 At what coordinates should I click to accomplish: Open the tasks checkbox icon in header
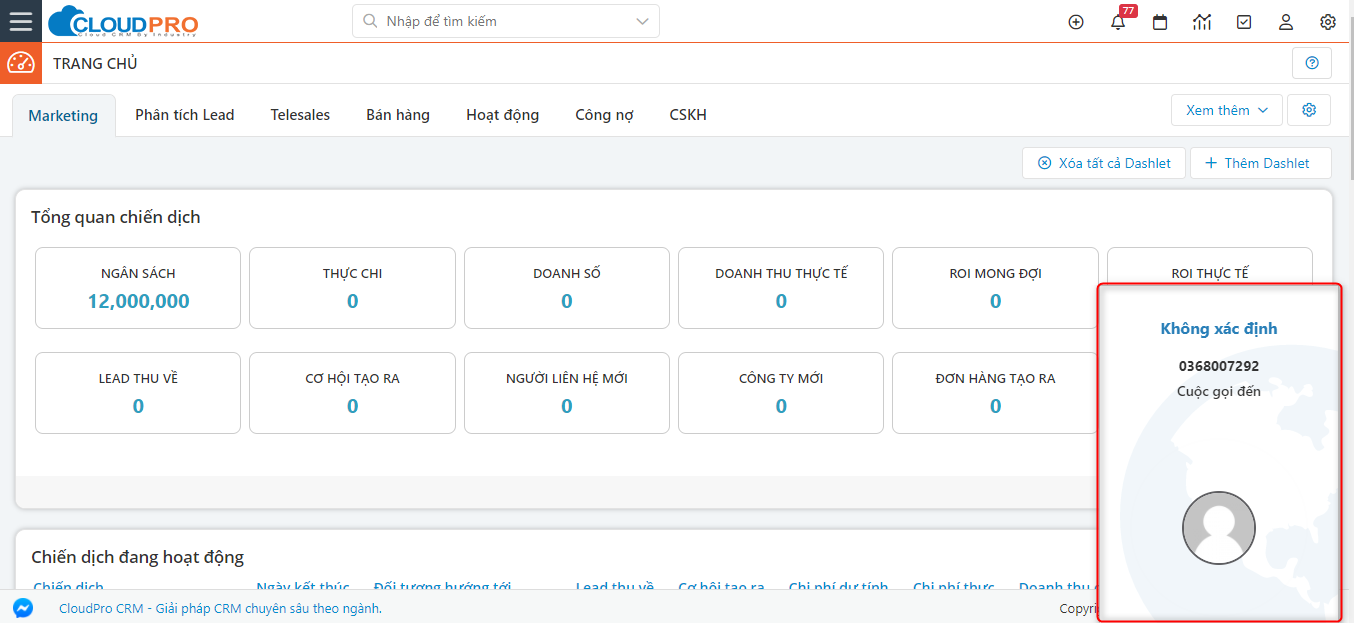click(1244, 22)
